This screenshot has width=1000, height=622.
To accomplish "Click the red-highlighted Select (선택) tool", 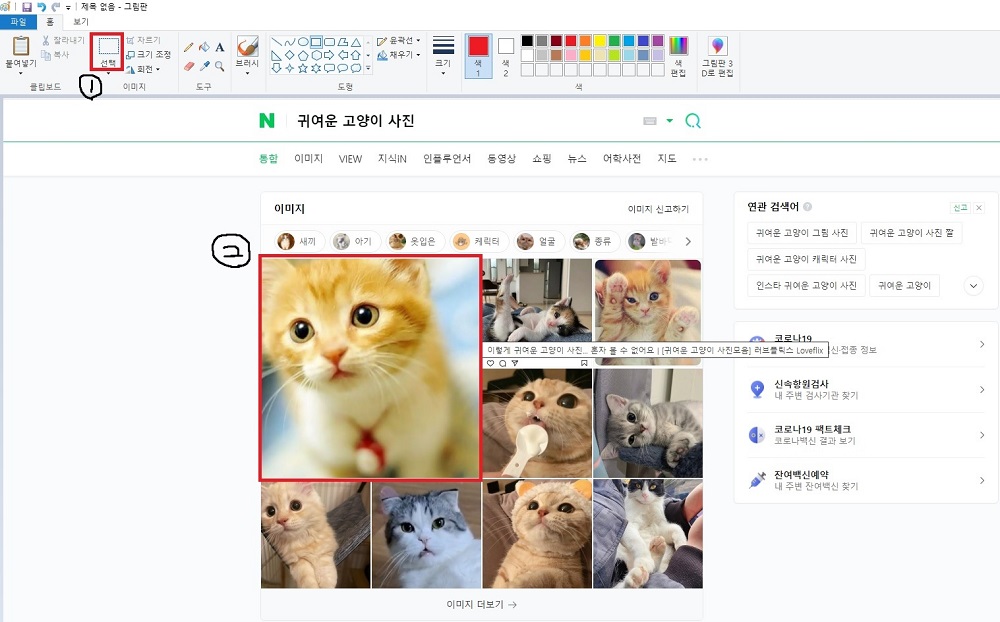I will coord(108,50).
